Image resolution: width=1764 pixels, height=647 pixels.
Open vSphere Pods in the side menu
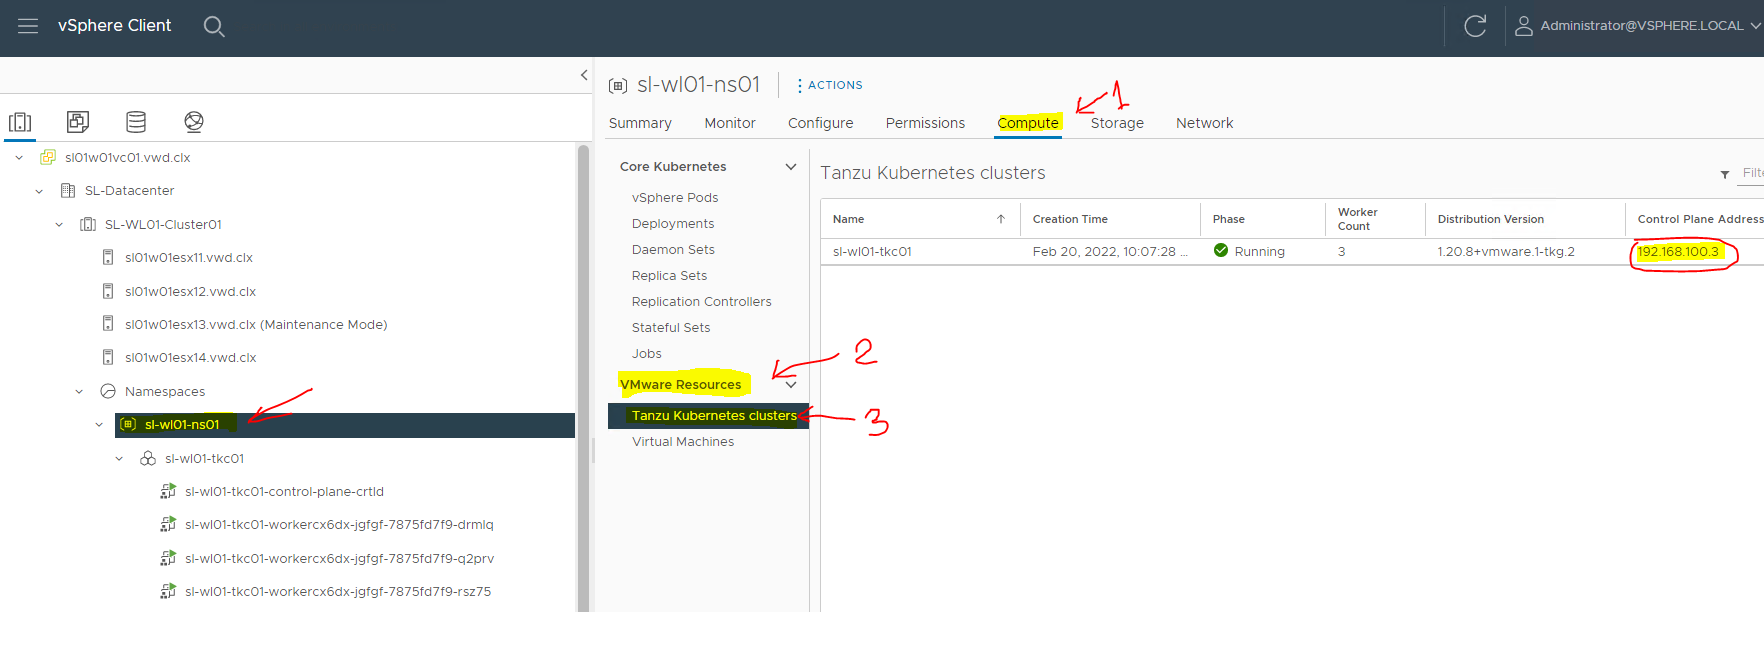coord(675,198)
